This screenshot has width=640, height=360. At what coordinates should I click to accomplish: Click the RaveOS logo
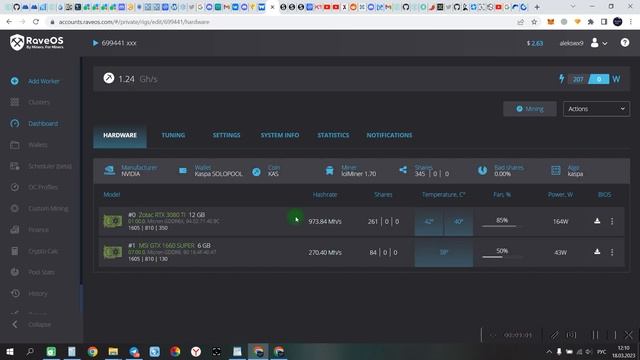(x=37, y=42)
